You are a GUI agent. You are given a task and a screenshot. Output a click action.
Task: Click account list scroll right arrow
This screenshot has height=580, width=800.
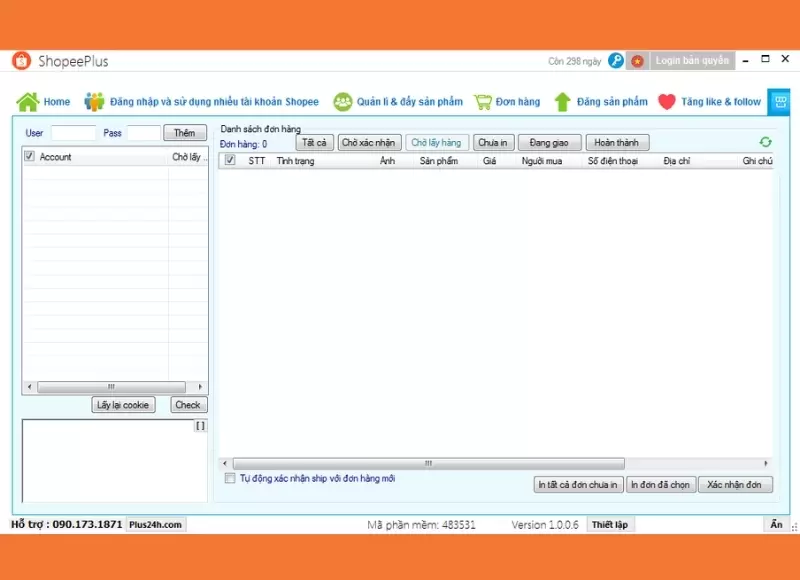pos(200,387)
